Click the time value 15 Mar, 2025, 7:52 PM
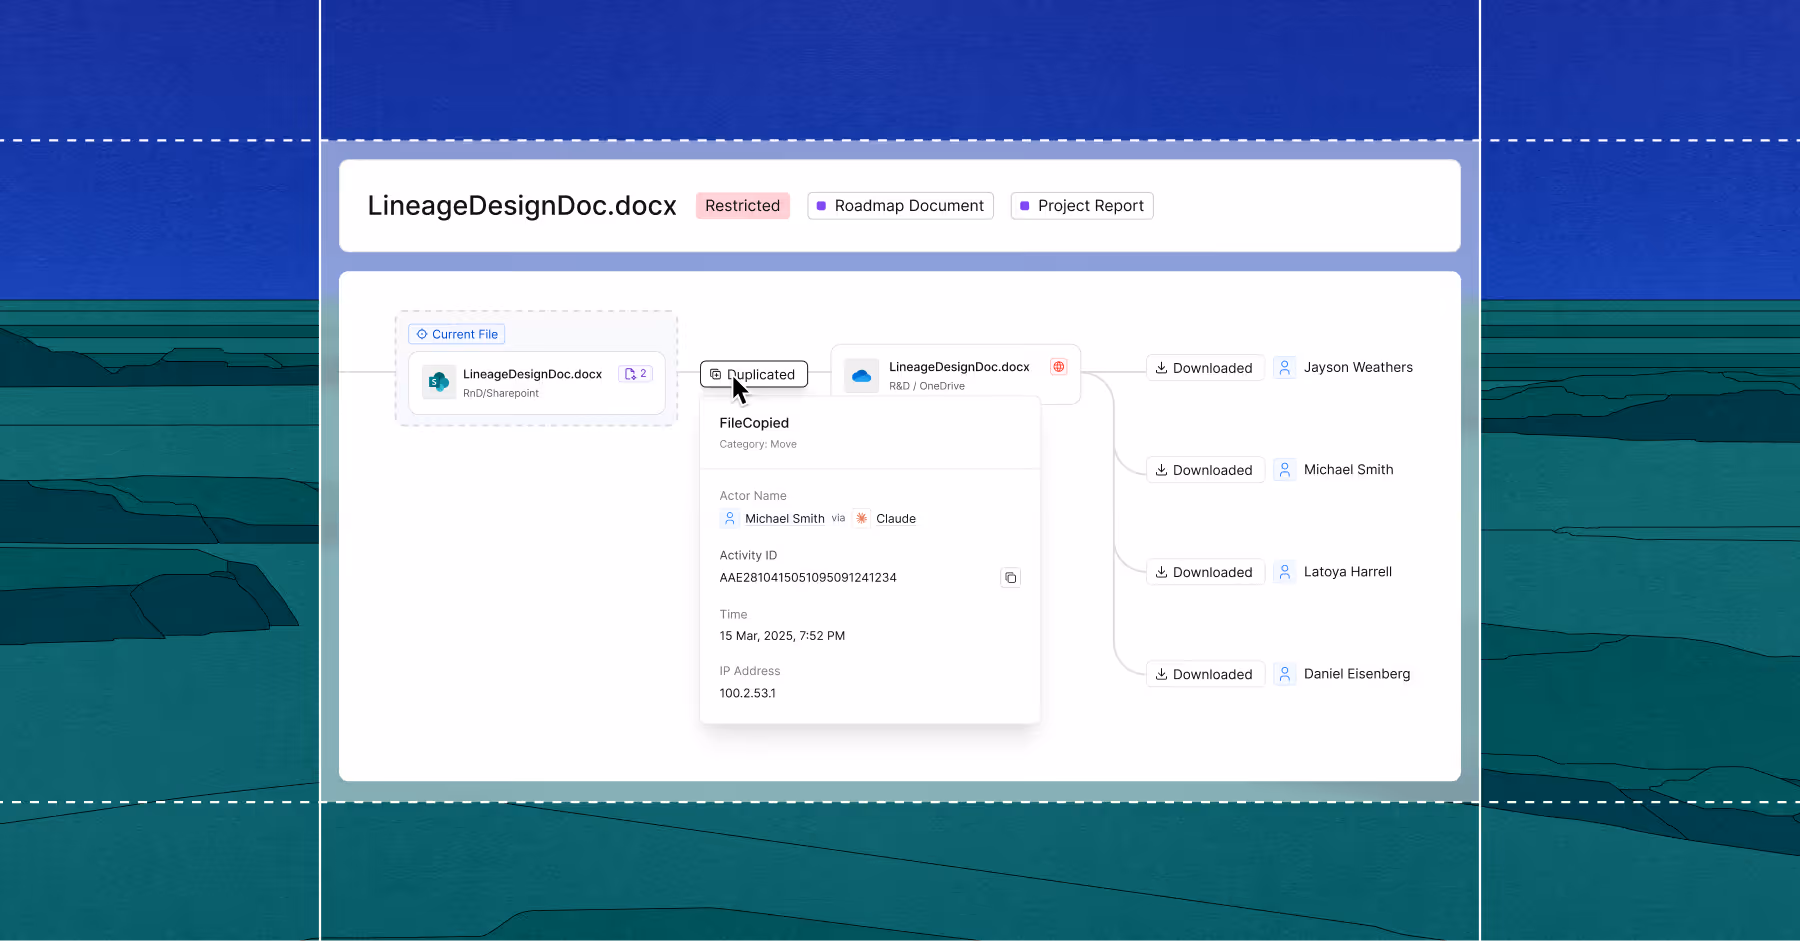The height and width of the screenshot is (941, 1800). pyautogui.click(x=782, y=636)
